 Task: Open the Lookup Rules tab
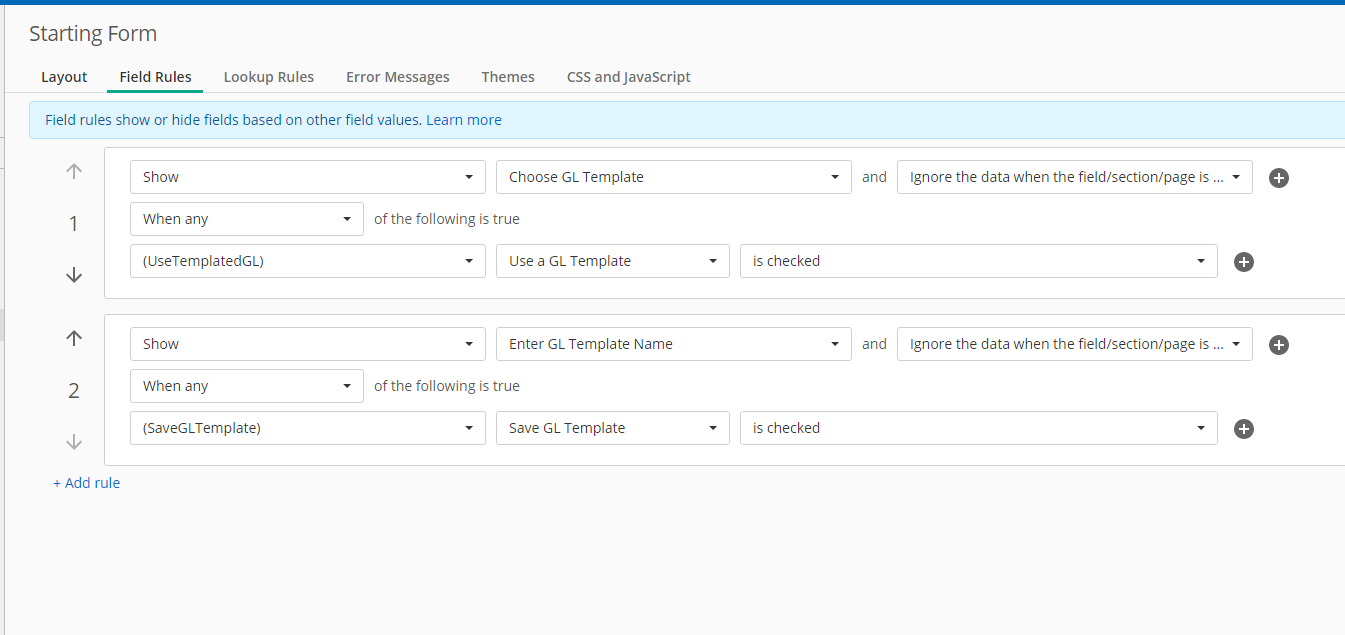[269, 77]
